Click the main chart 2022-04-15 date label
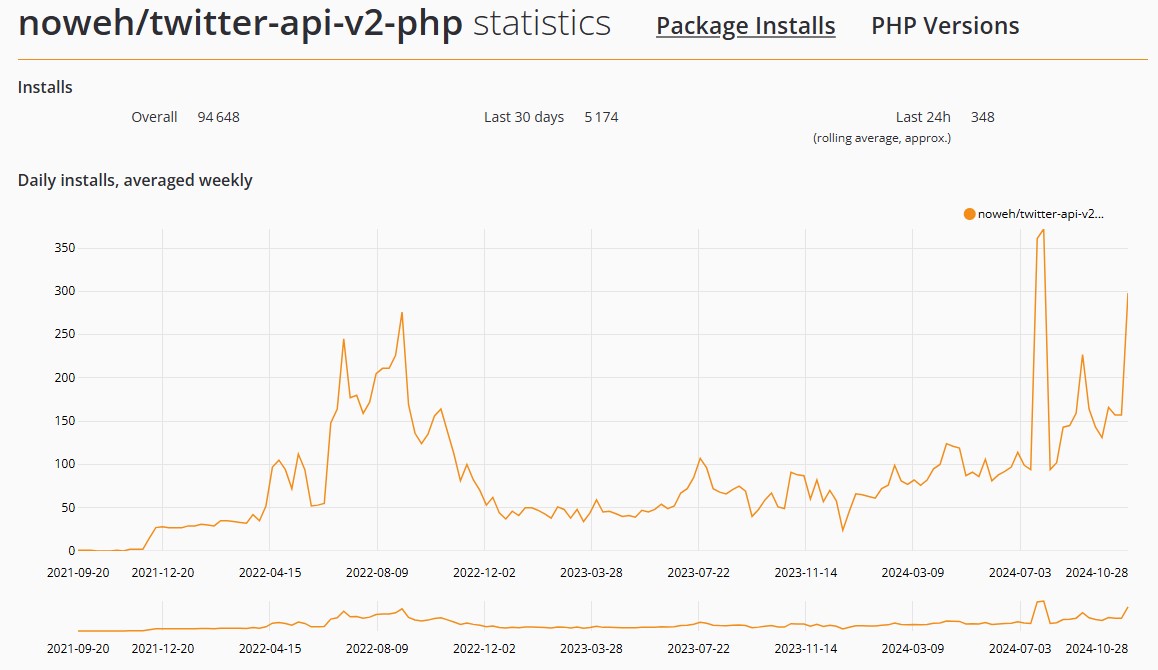The image size is (1158, 670). tap(270, 572)
